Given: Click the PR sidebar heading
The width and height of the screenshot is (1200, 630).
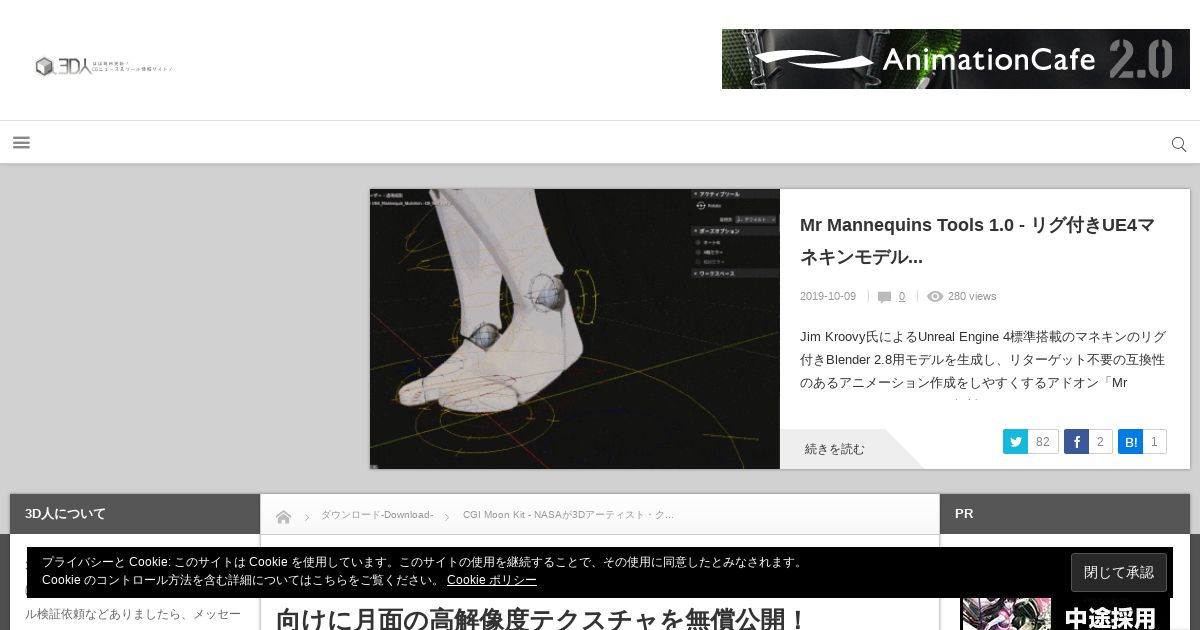Looking at the screenshot, I should click(x=1065, y=514).
